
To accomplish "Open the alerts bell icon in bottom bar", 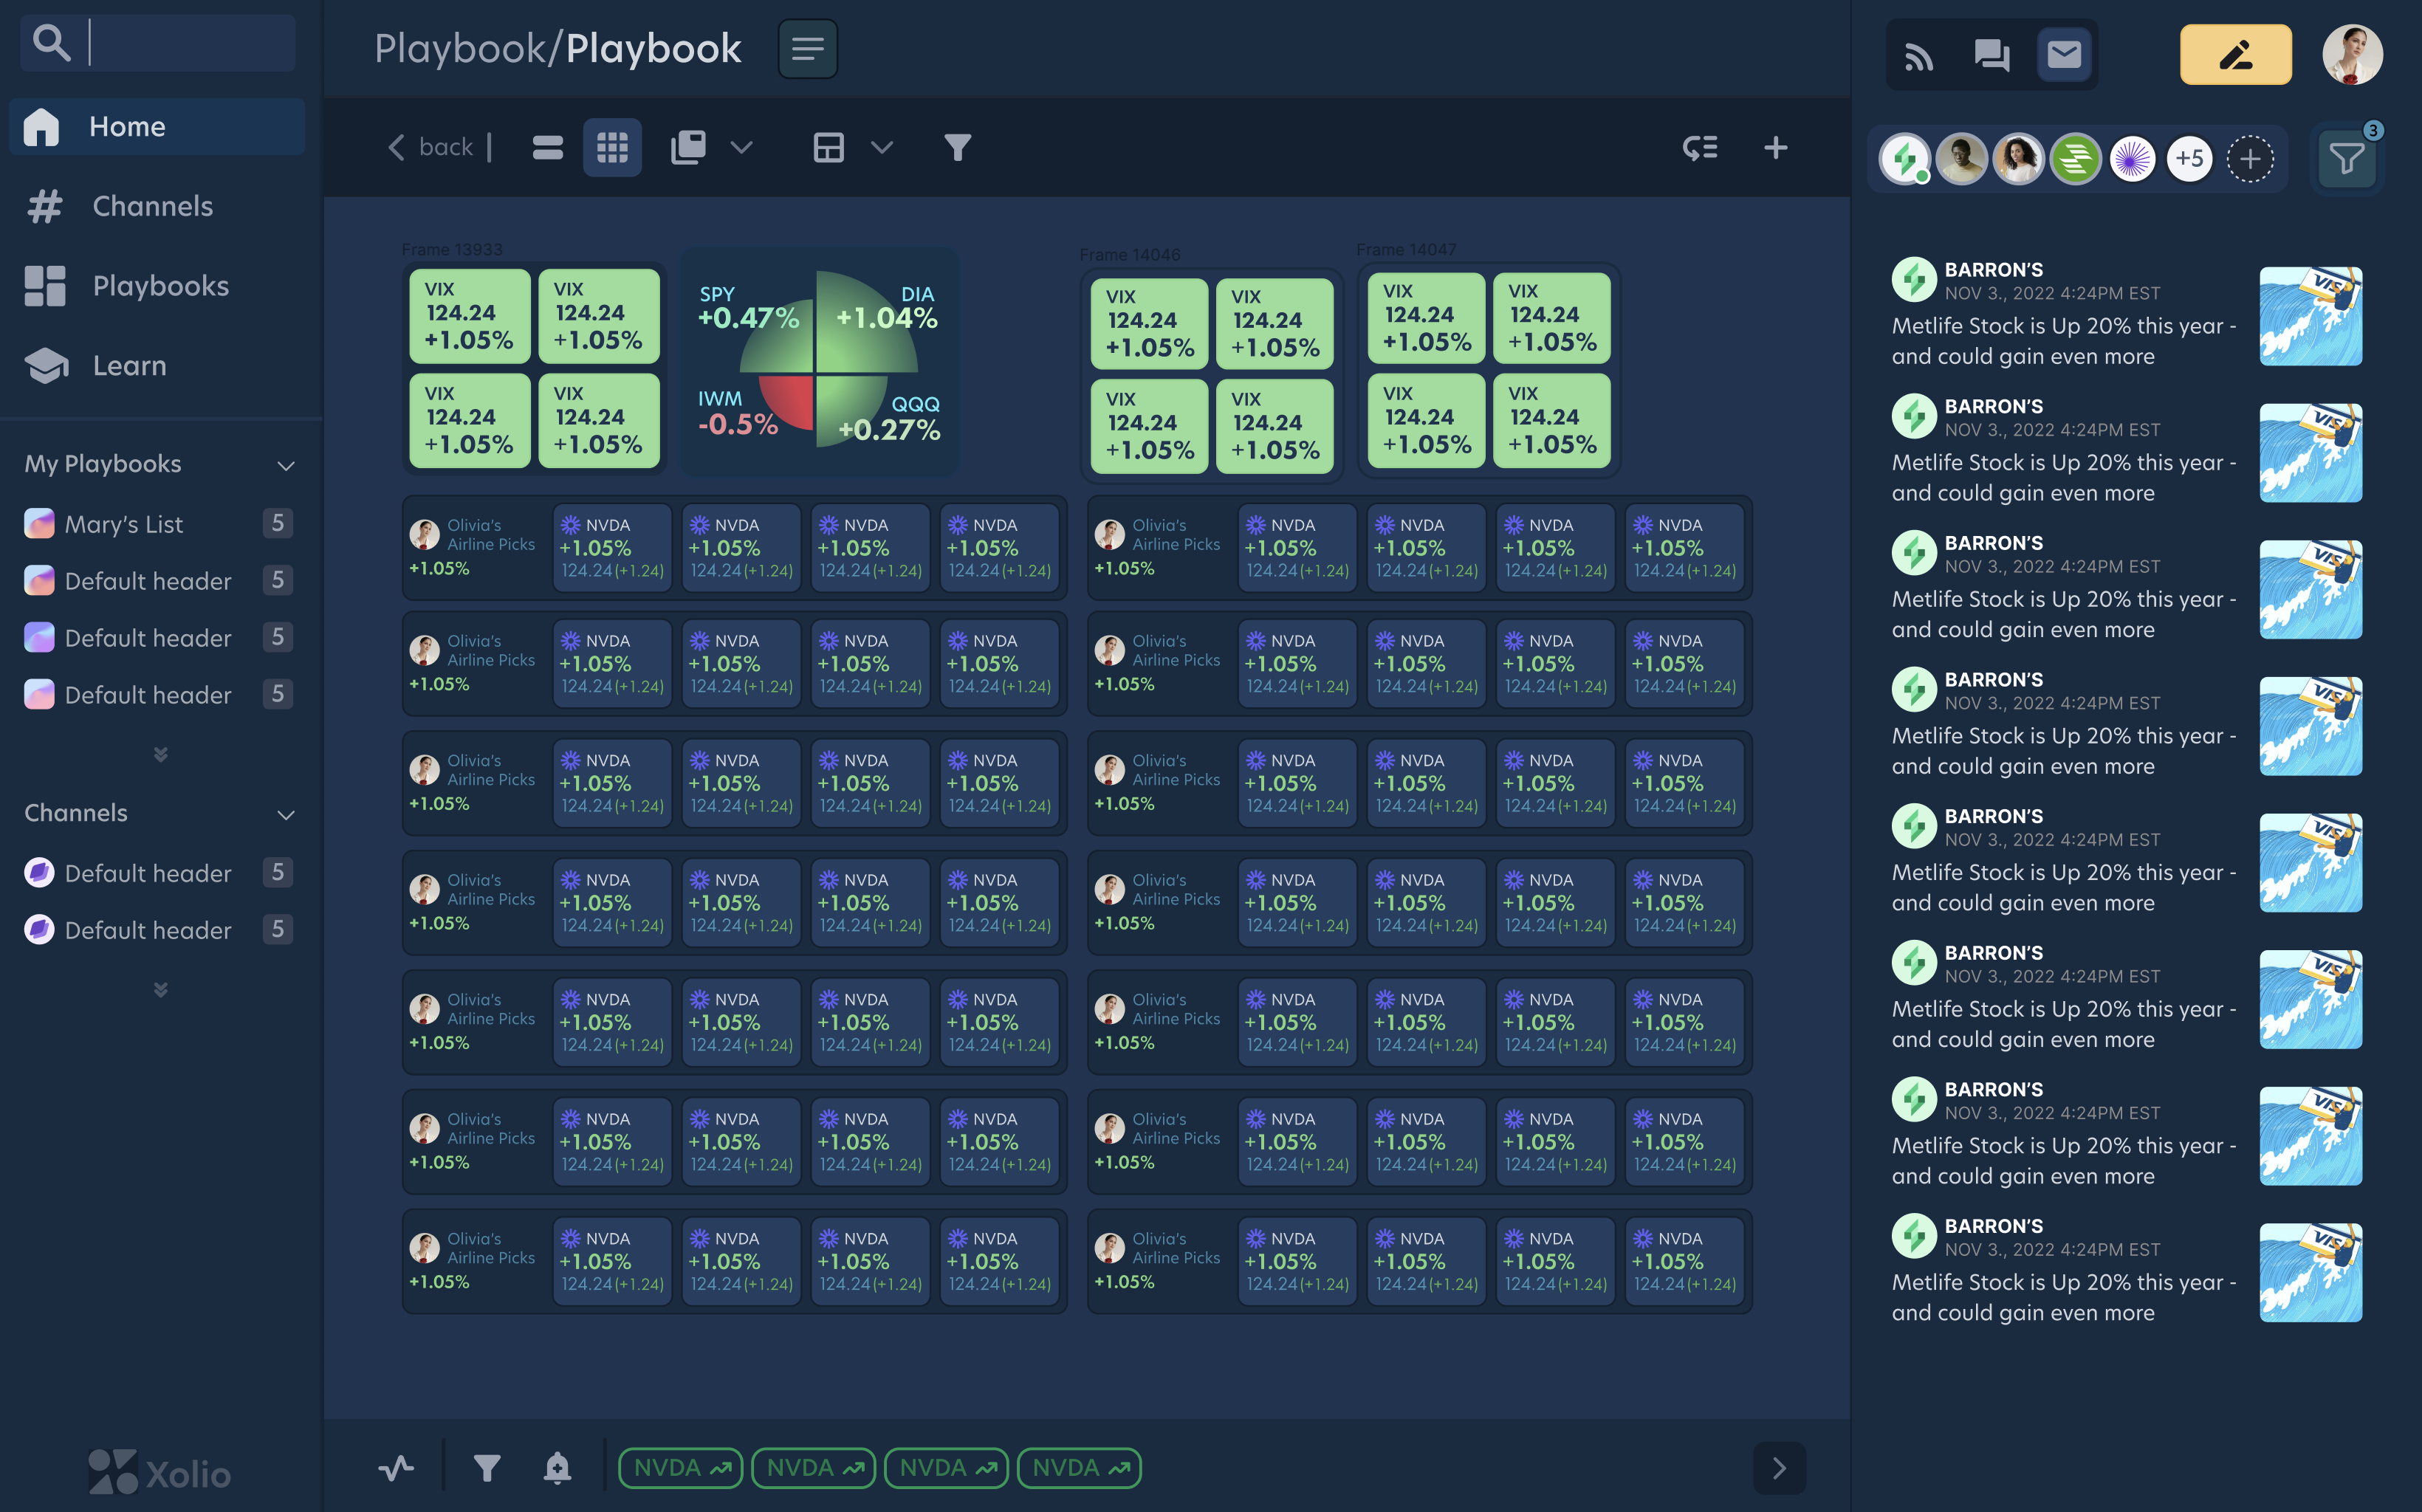I will click(557, 1467).
